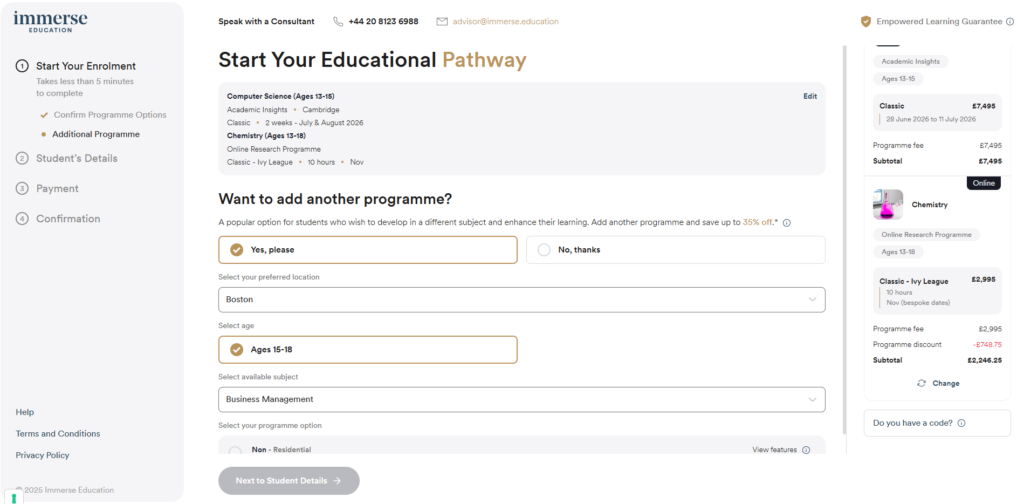
Task: Click the info icon beside code question
Action: (962, 423)
